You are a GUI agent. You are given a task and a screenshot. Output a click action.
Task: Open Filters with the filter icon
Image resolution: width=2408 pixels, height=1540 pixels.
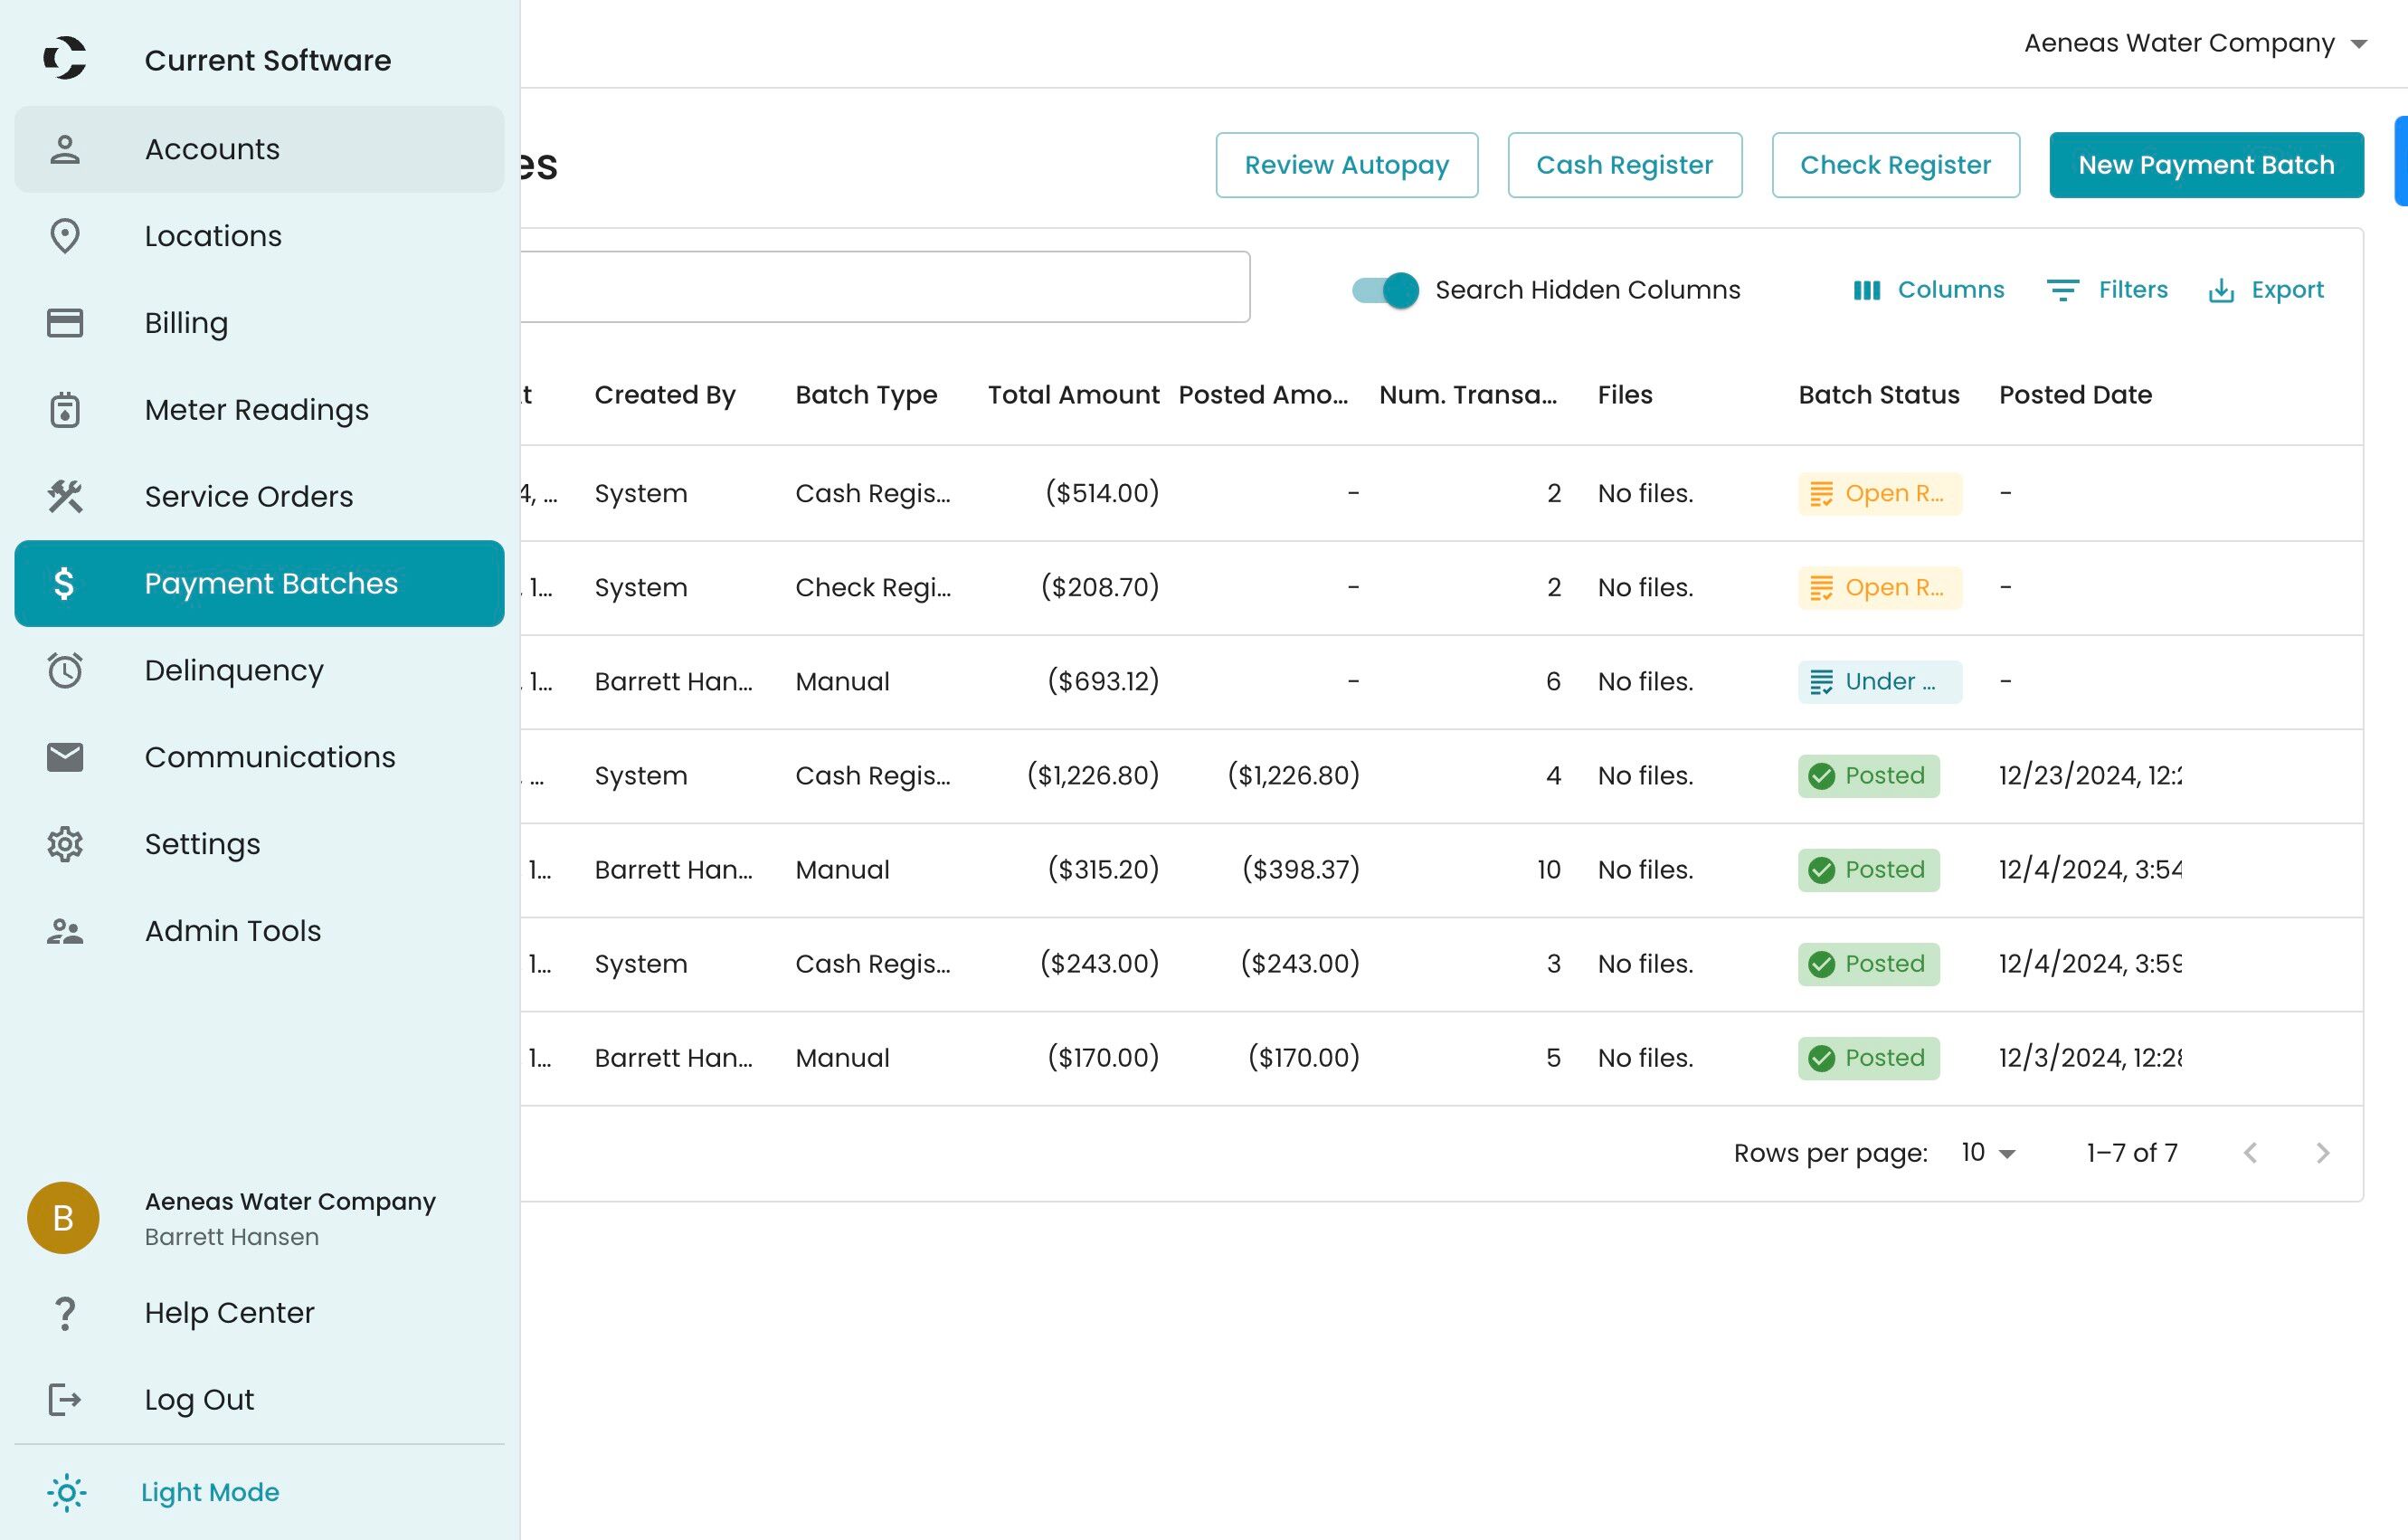2062,290
